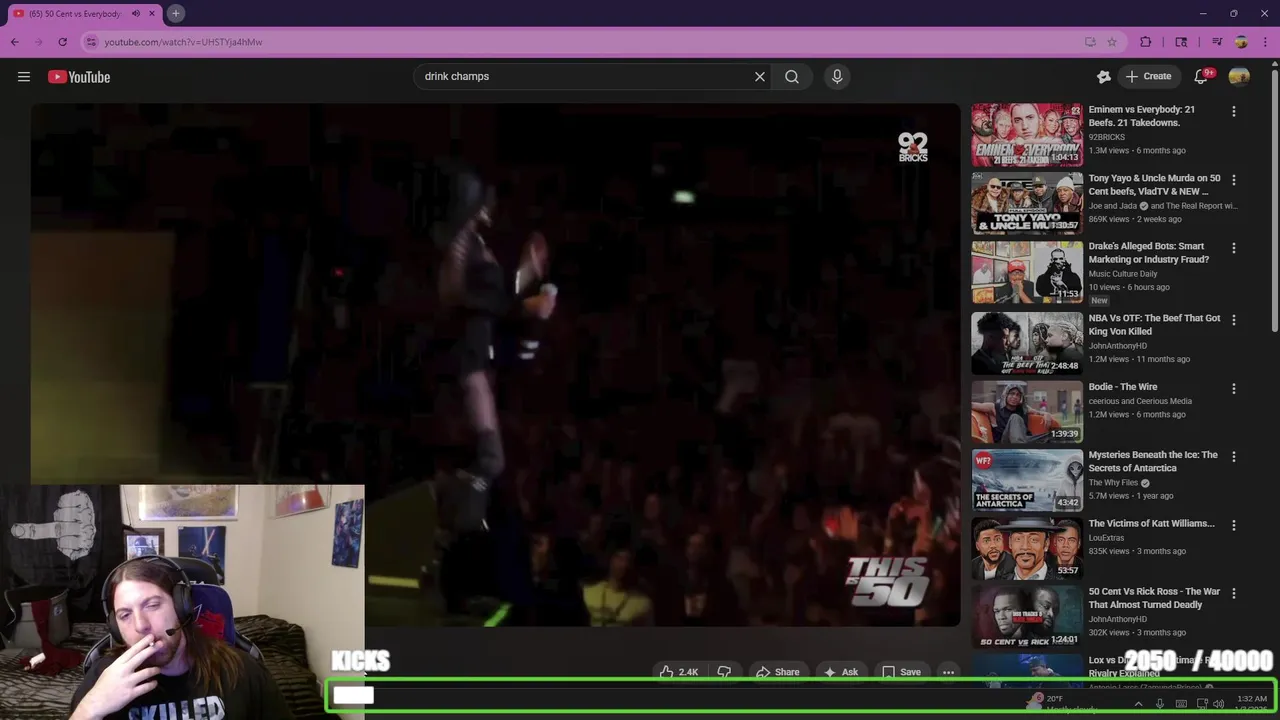Open Victims of Katt Williams thumbnail
Image resolution: width=1280 pixels, height=720 pixels.
click(x=1027, y=548)
